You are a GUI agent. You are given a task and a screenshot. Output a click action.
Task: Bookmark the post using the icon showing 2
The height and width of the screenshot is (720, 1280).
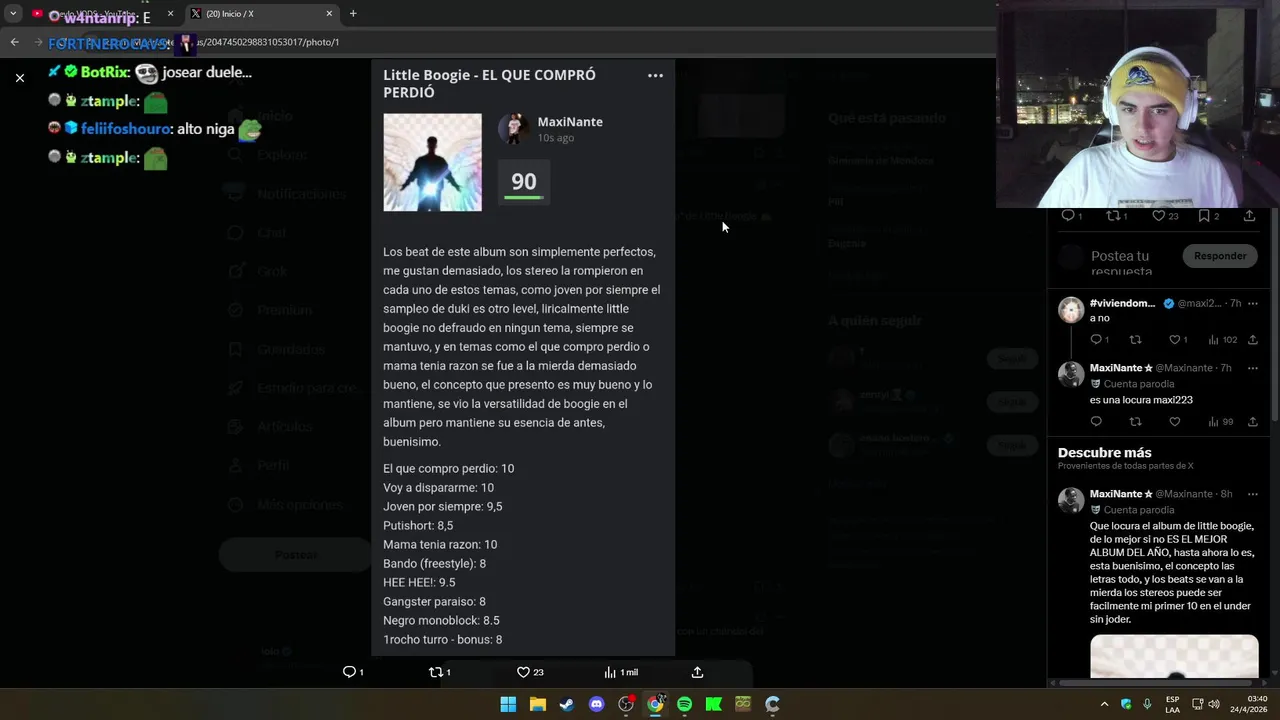click(1204, 215)
